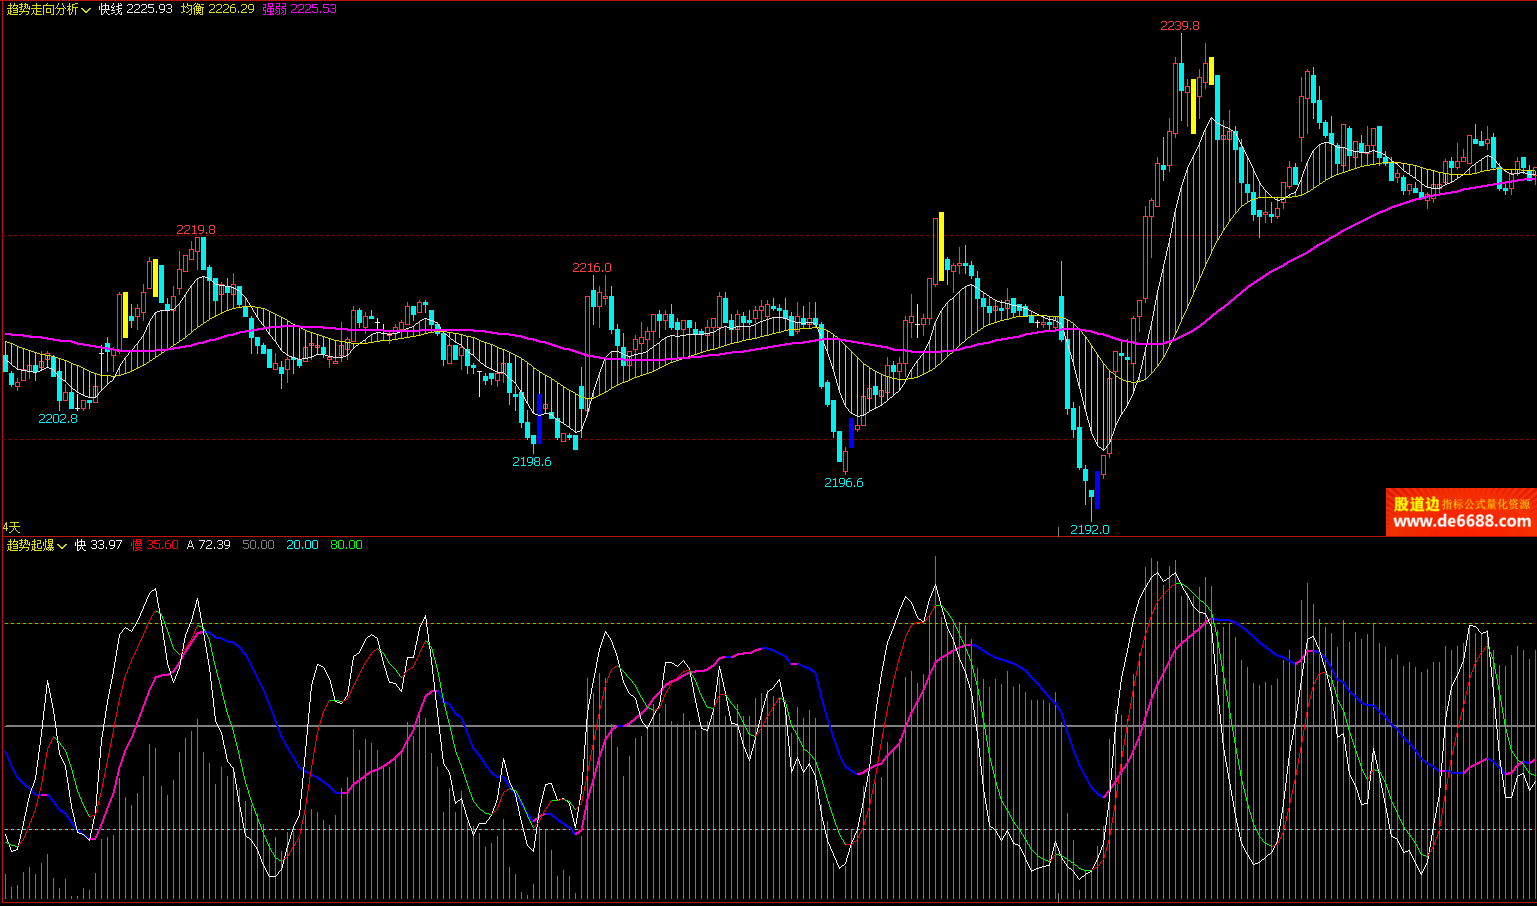
Task: Select the 2196.6 low price label
Action: [x=843, y=483]
